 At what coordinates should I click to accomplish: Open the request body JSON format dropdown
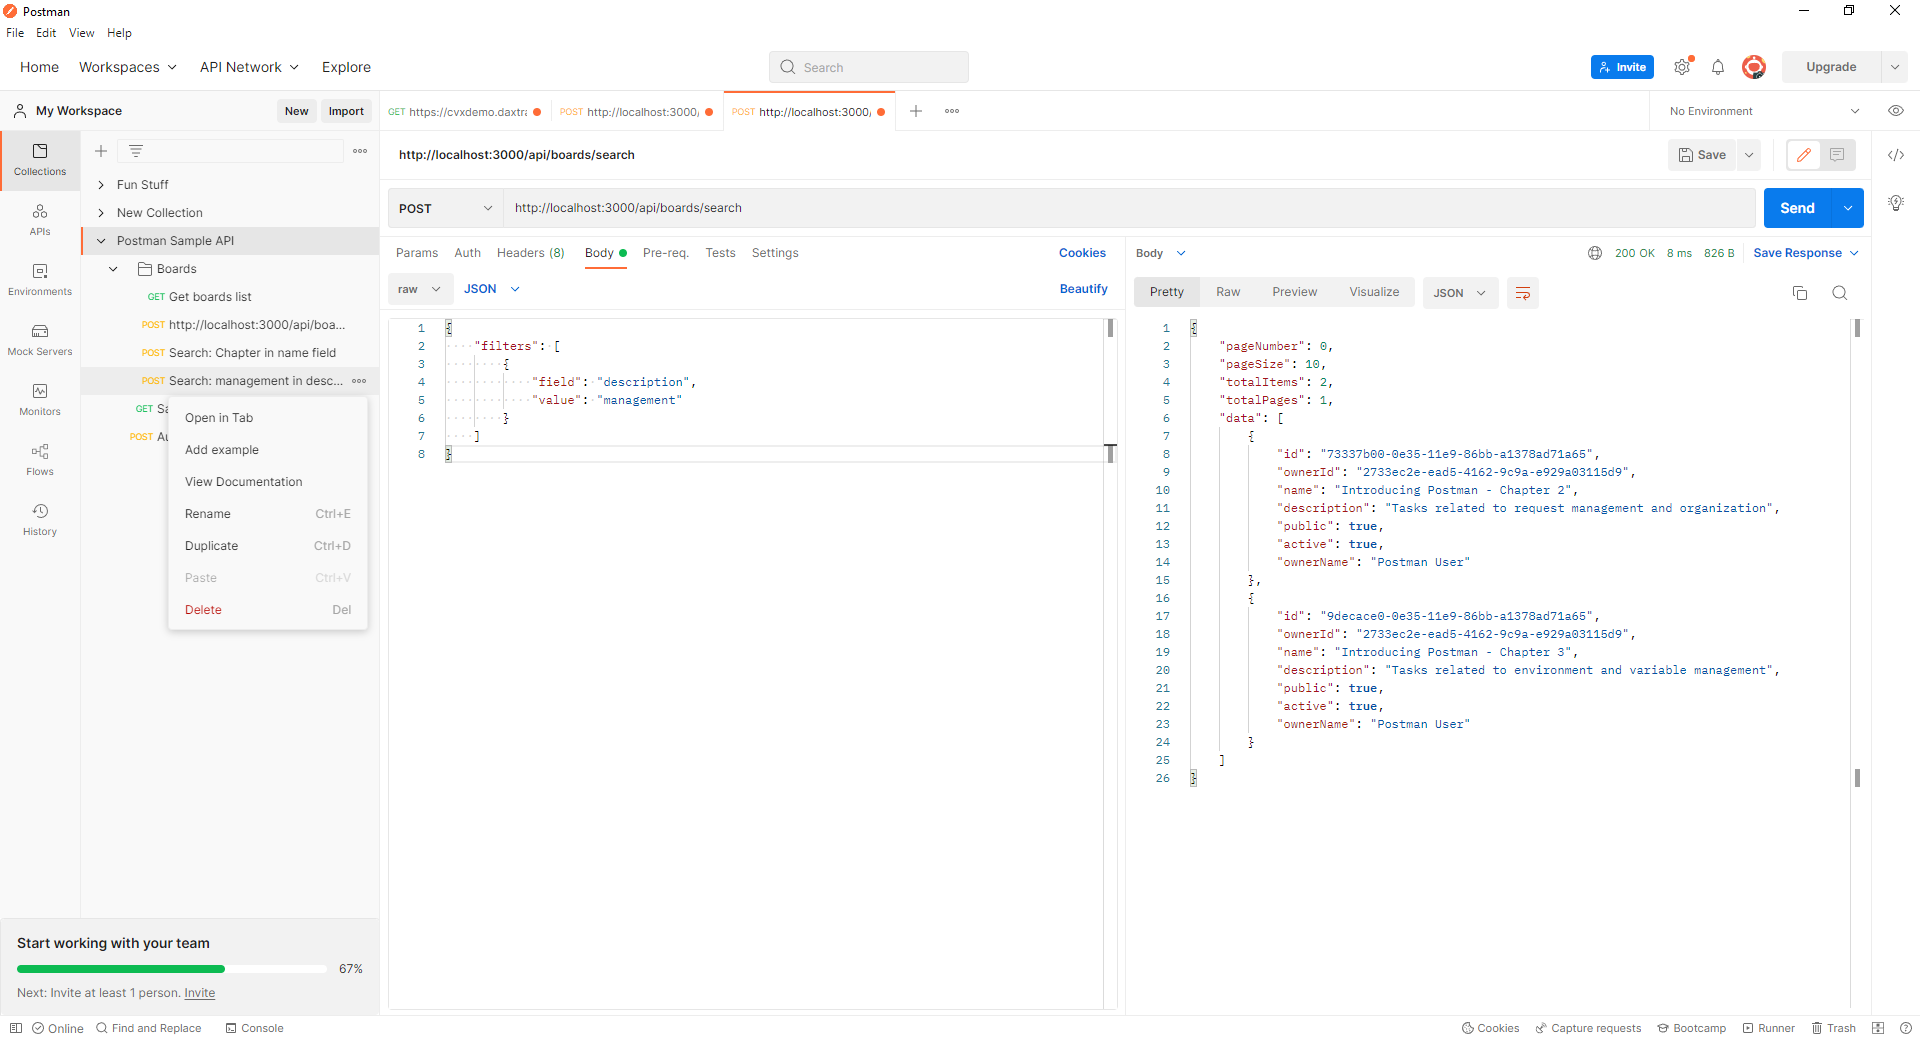point(492,289)
